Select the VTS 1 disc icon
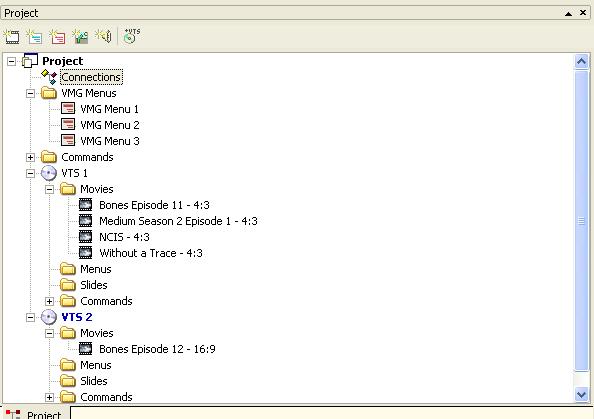Screen dimensions: 594x419 coord(49,173)
